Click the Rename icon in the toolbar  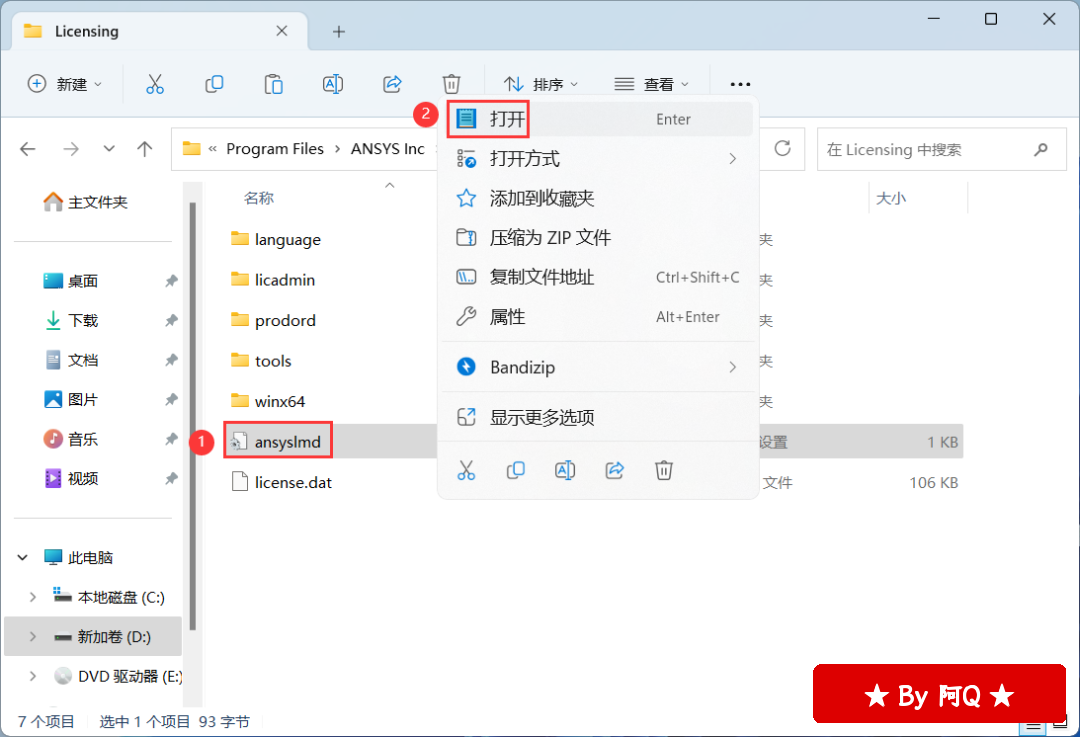point(333,84)
